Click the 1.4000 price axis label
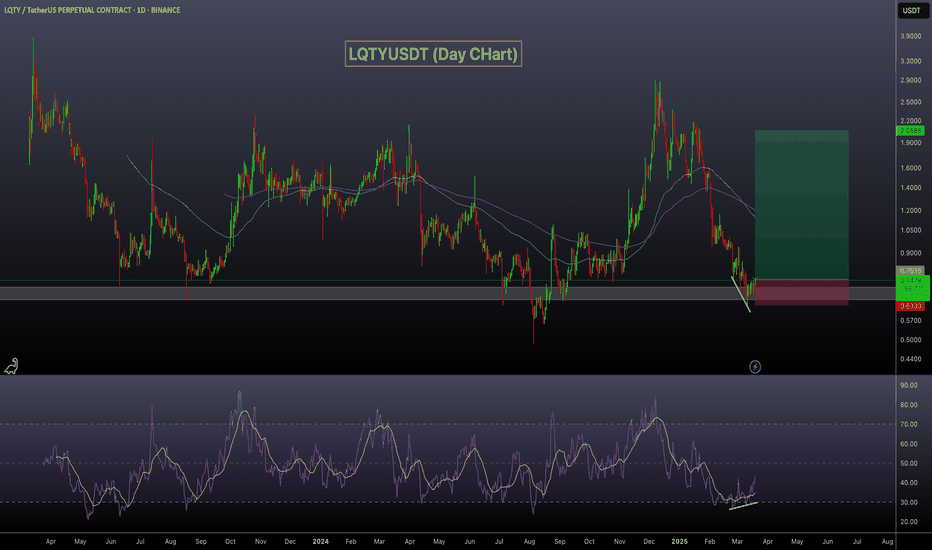The height and width of the screenshot is (550, 932). (911, 188)
